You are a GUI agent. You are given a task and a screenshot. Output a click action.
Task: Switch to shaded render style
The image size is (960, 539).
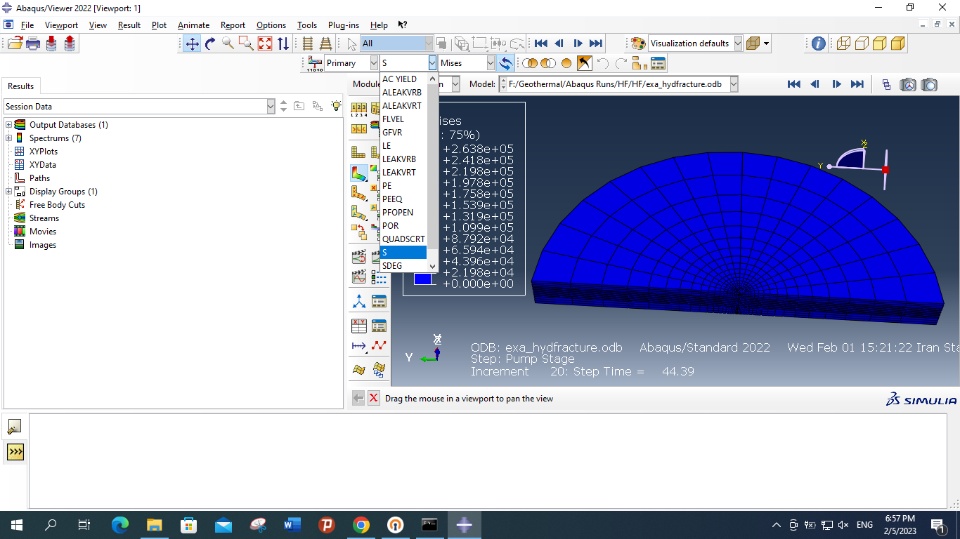[897, 44]
